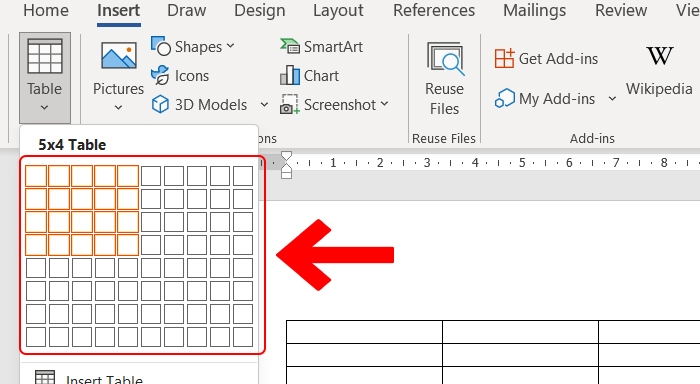The image size is (700, 384).
Task: Click the Shapes label text
Action: click(x=198, y=46)
